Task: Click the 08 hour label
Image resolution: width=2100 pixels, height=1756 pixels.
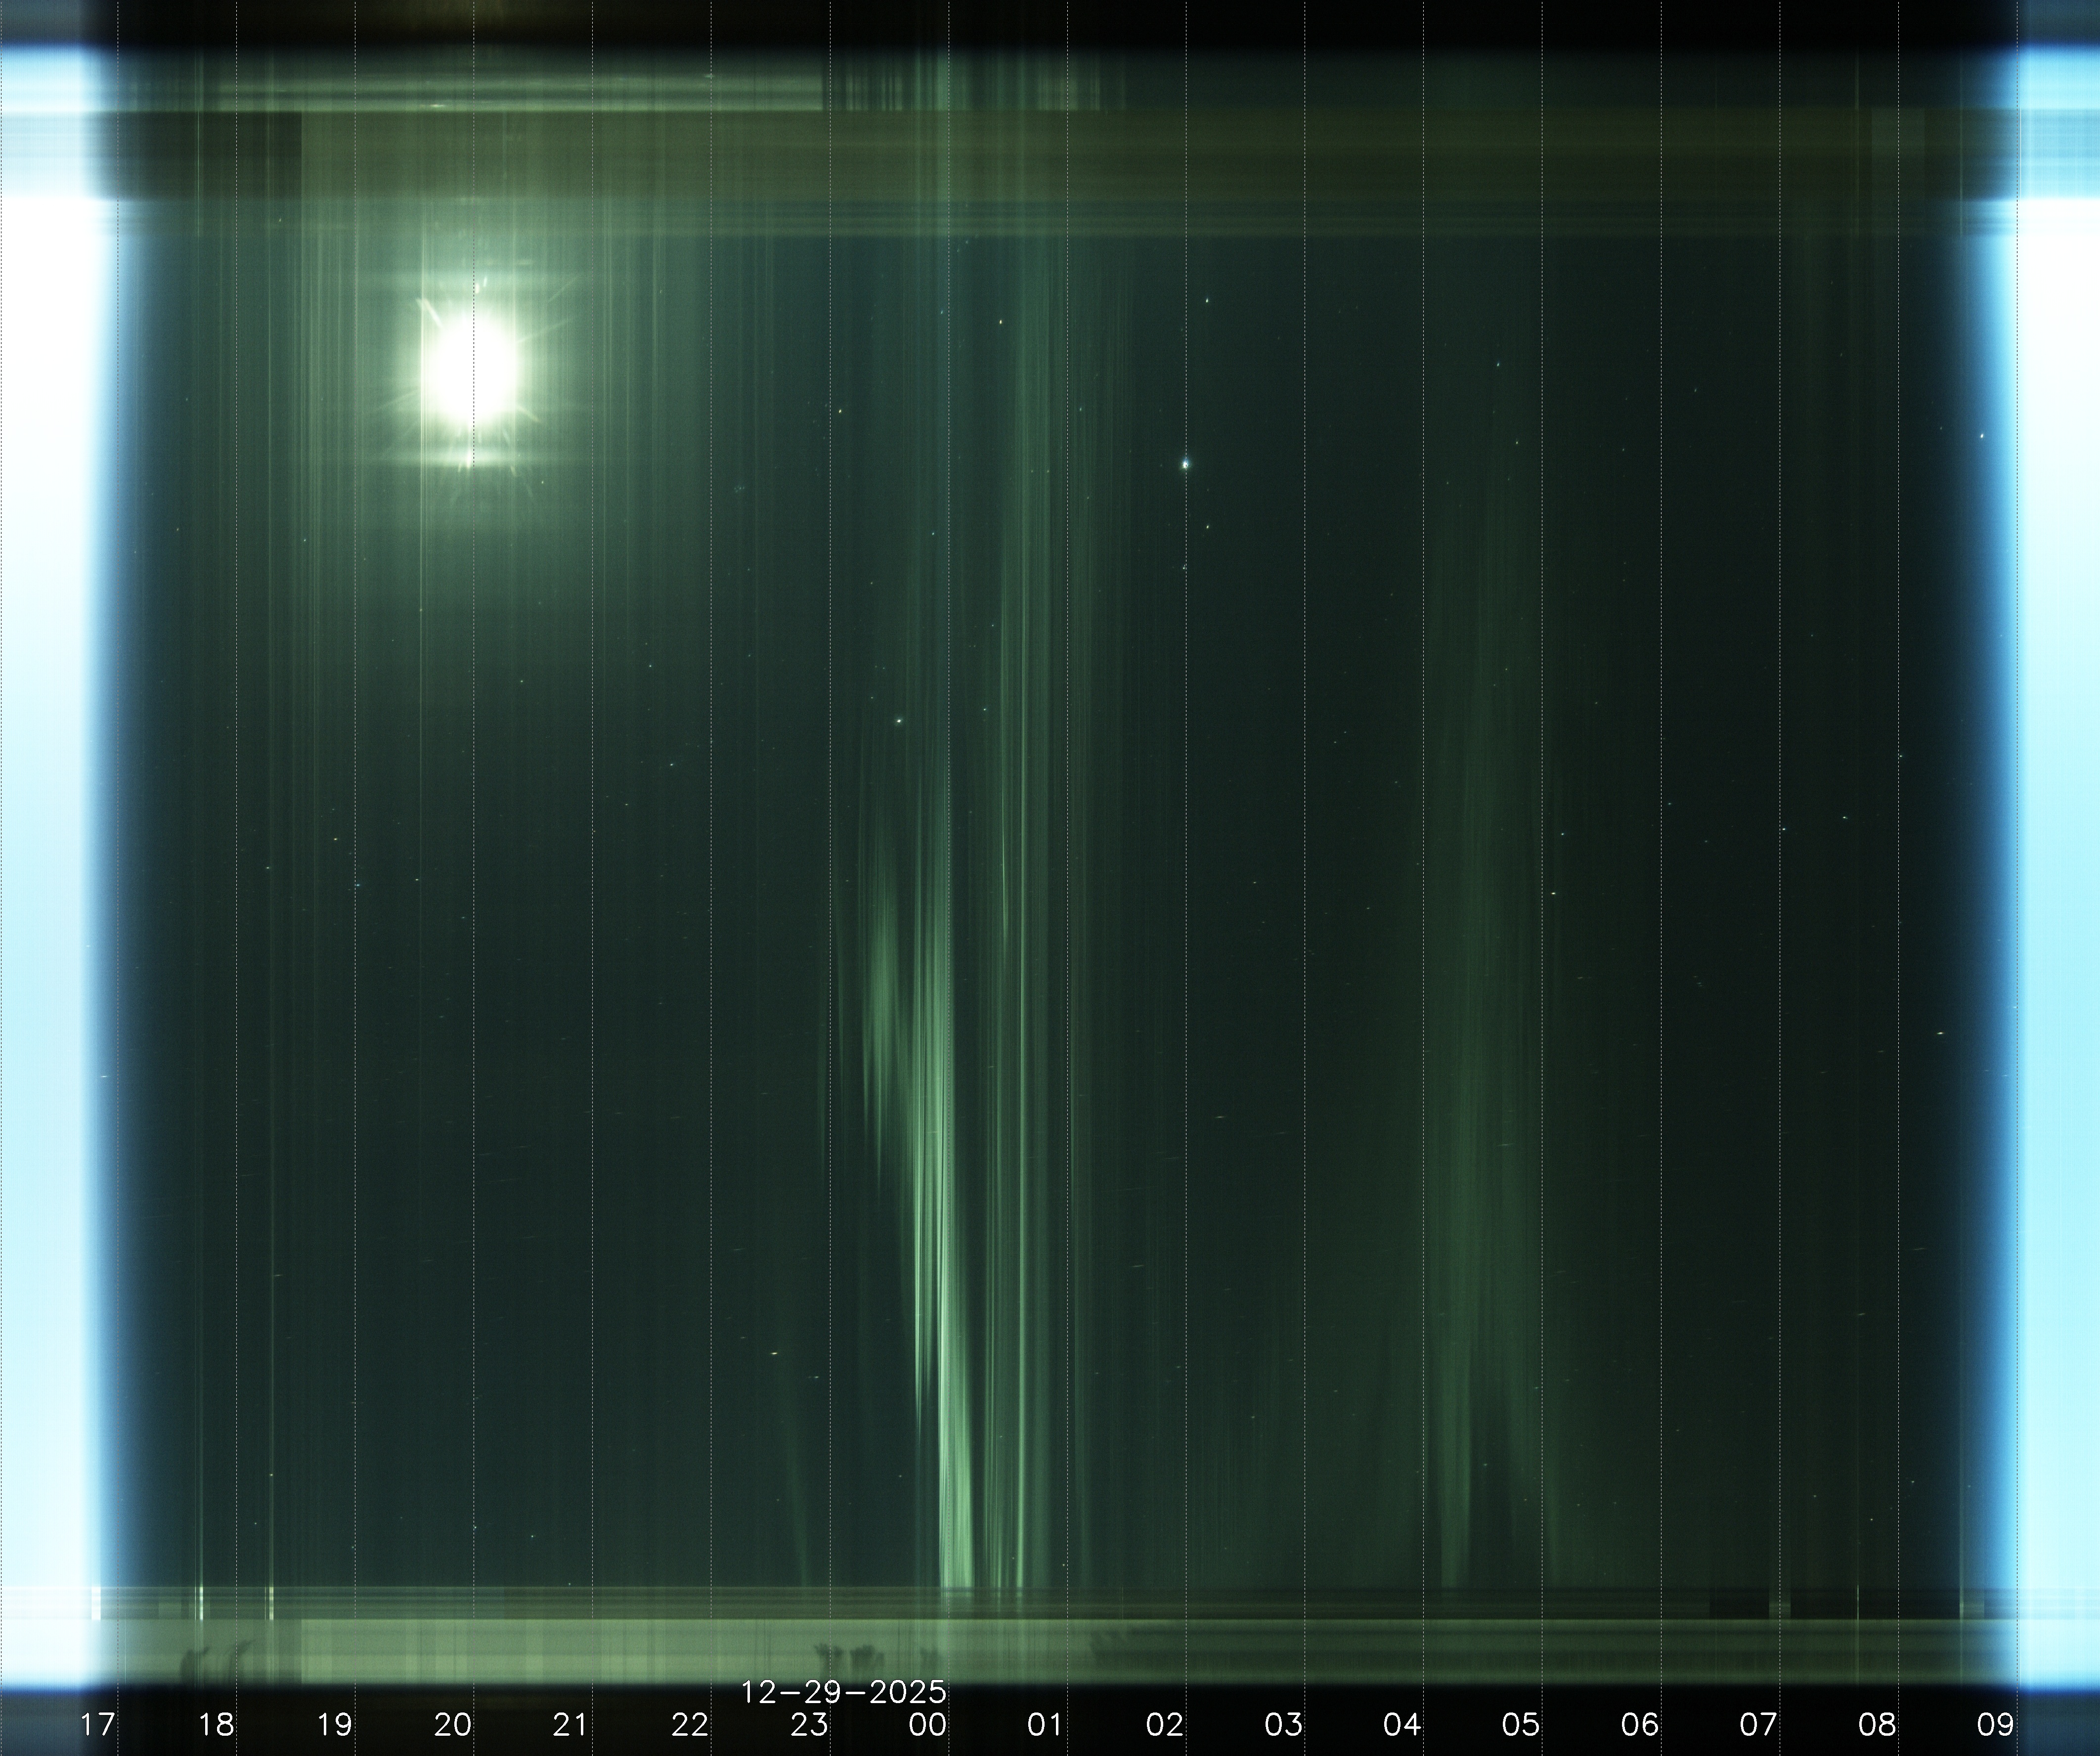Action: click(1877, 1725)
